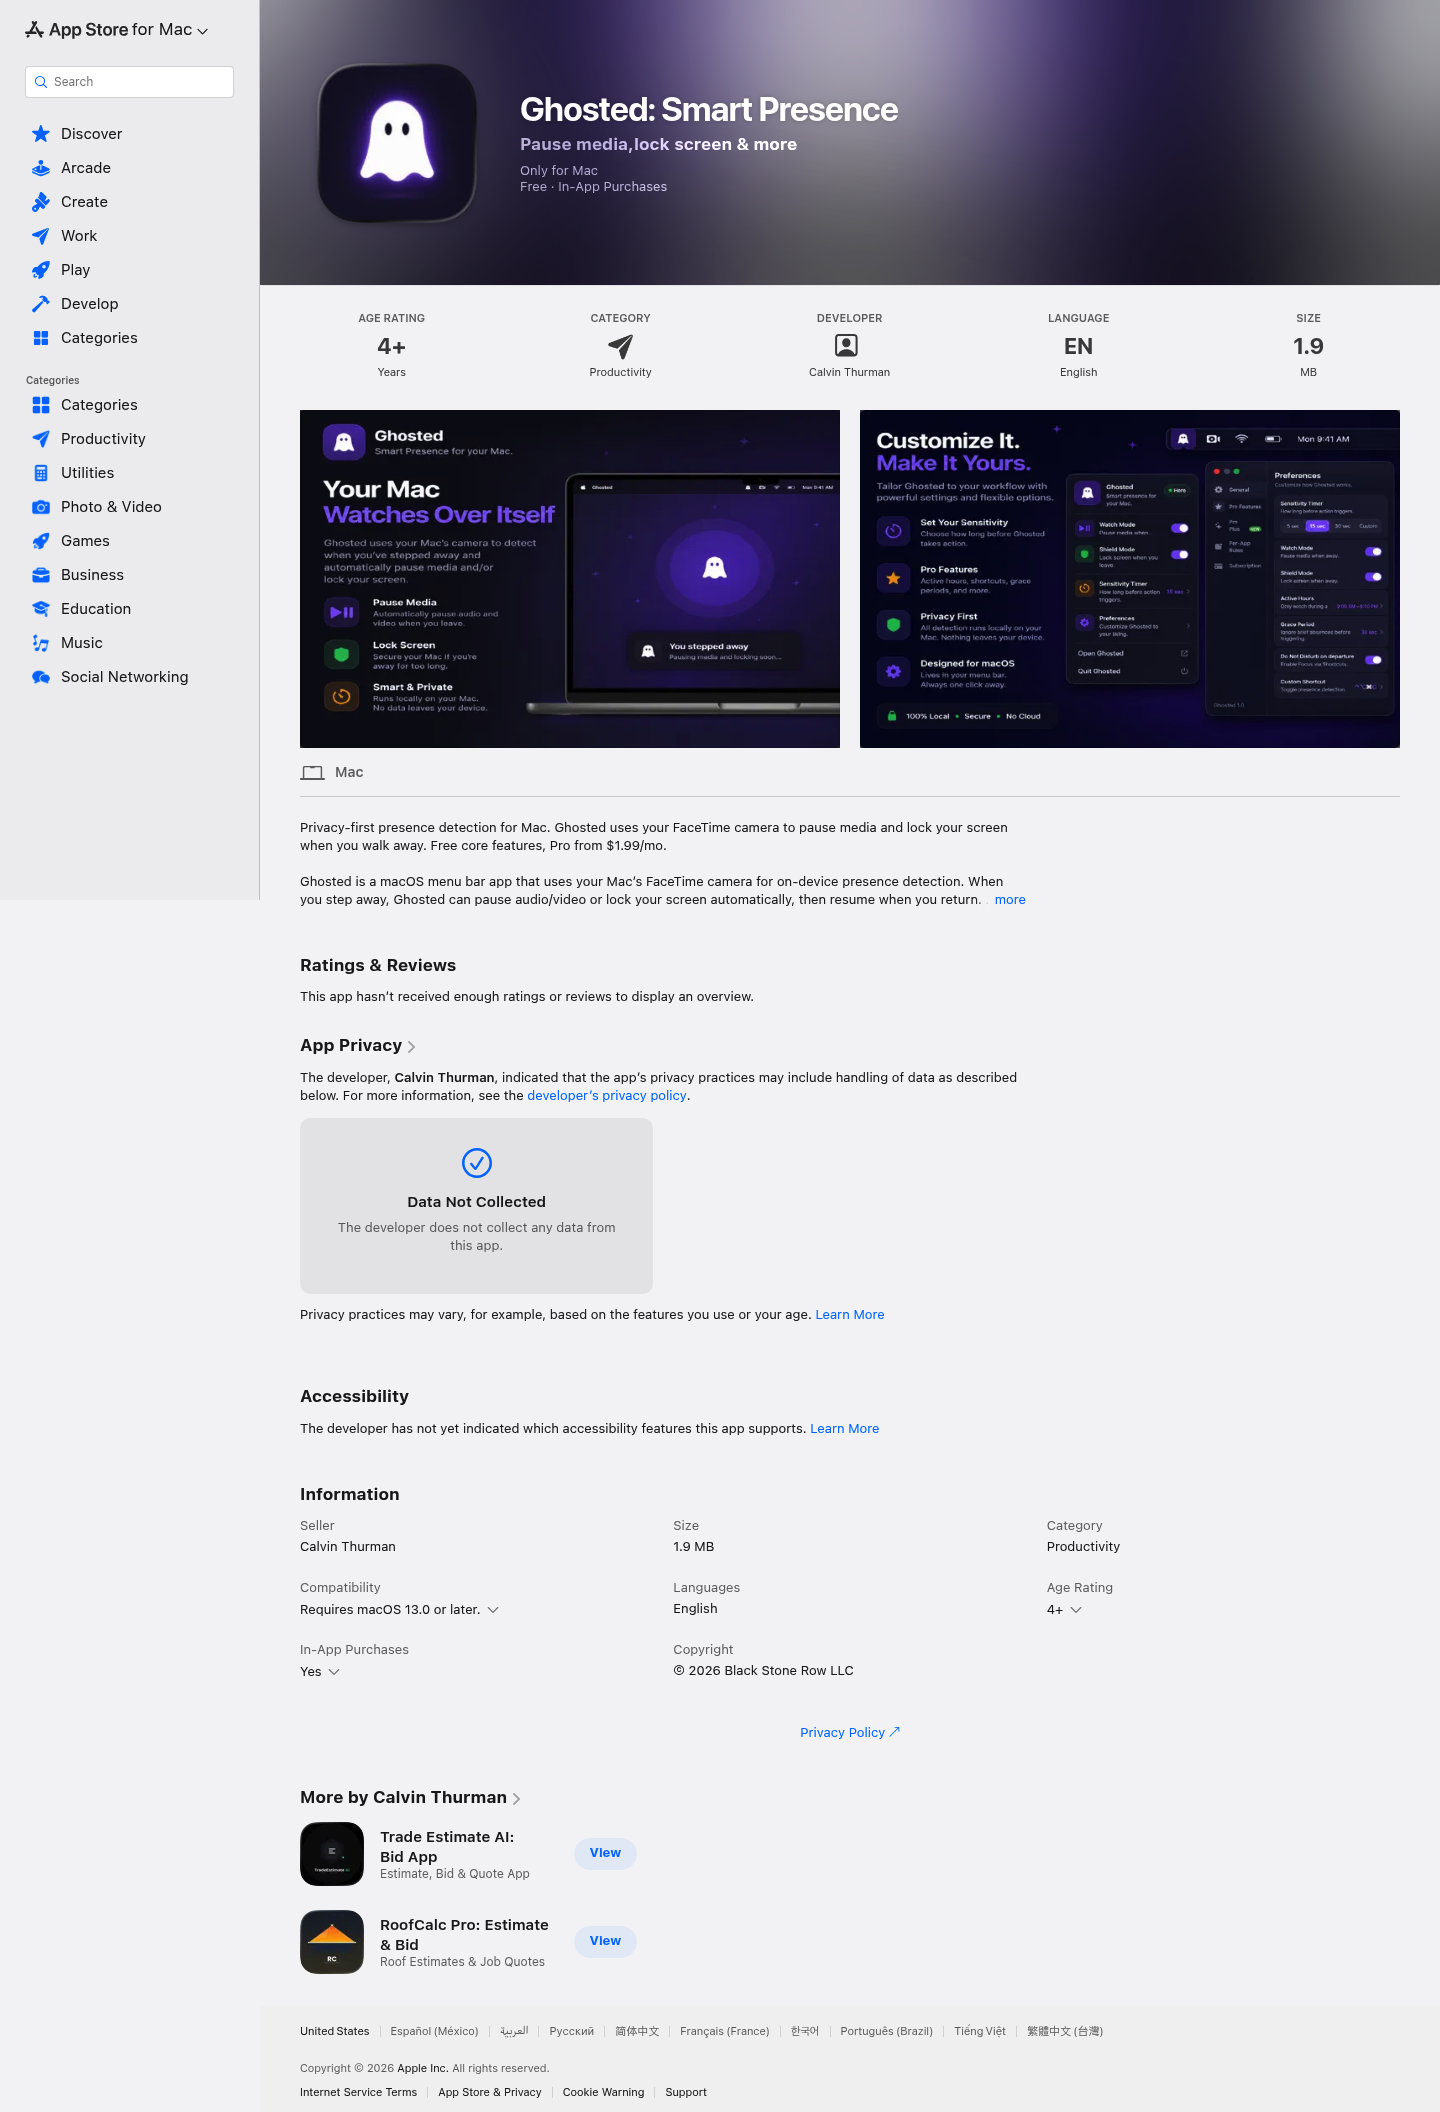Click the RoofCalc Pro app icon

click(x=332, y=1942)
